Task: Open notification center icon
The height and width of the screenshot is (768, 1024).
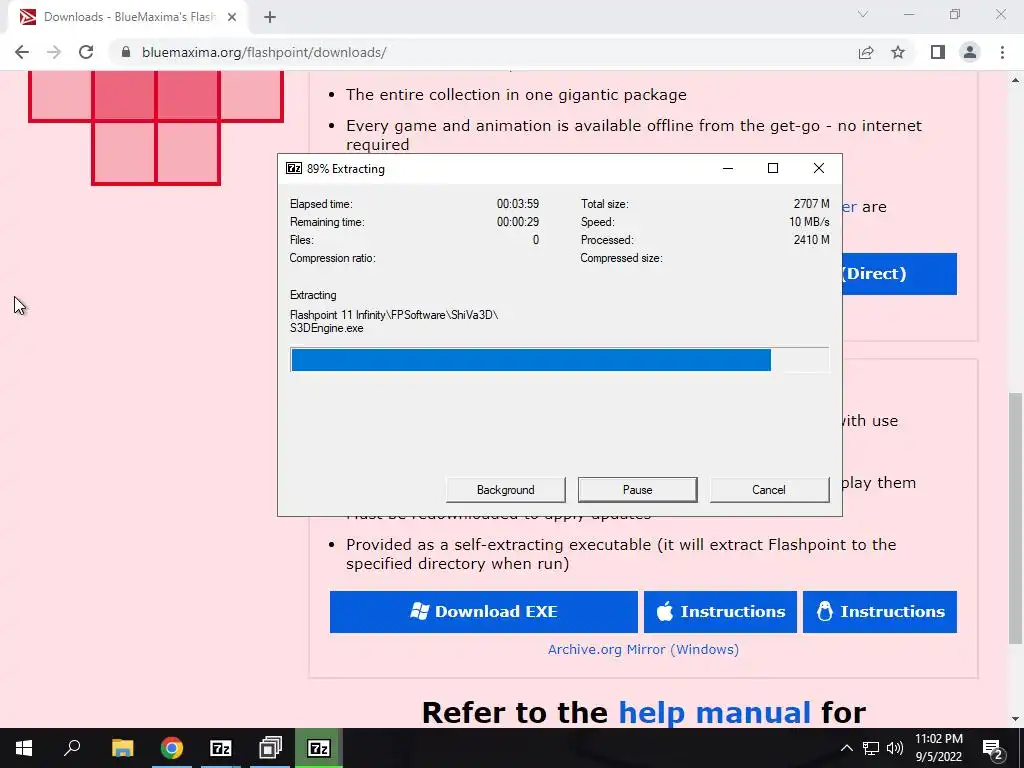Action: (993, 748)
